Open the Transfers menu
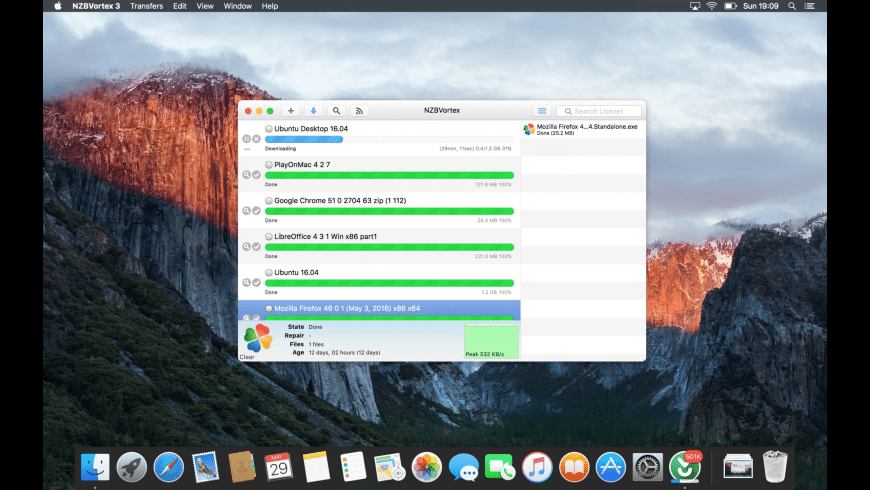870x490 pixels. click(146, 6)
